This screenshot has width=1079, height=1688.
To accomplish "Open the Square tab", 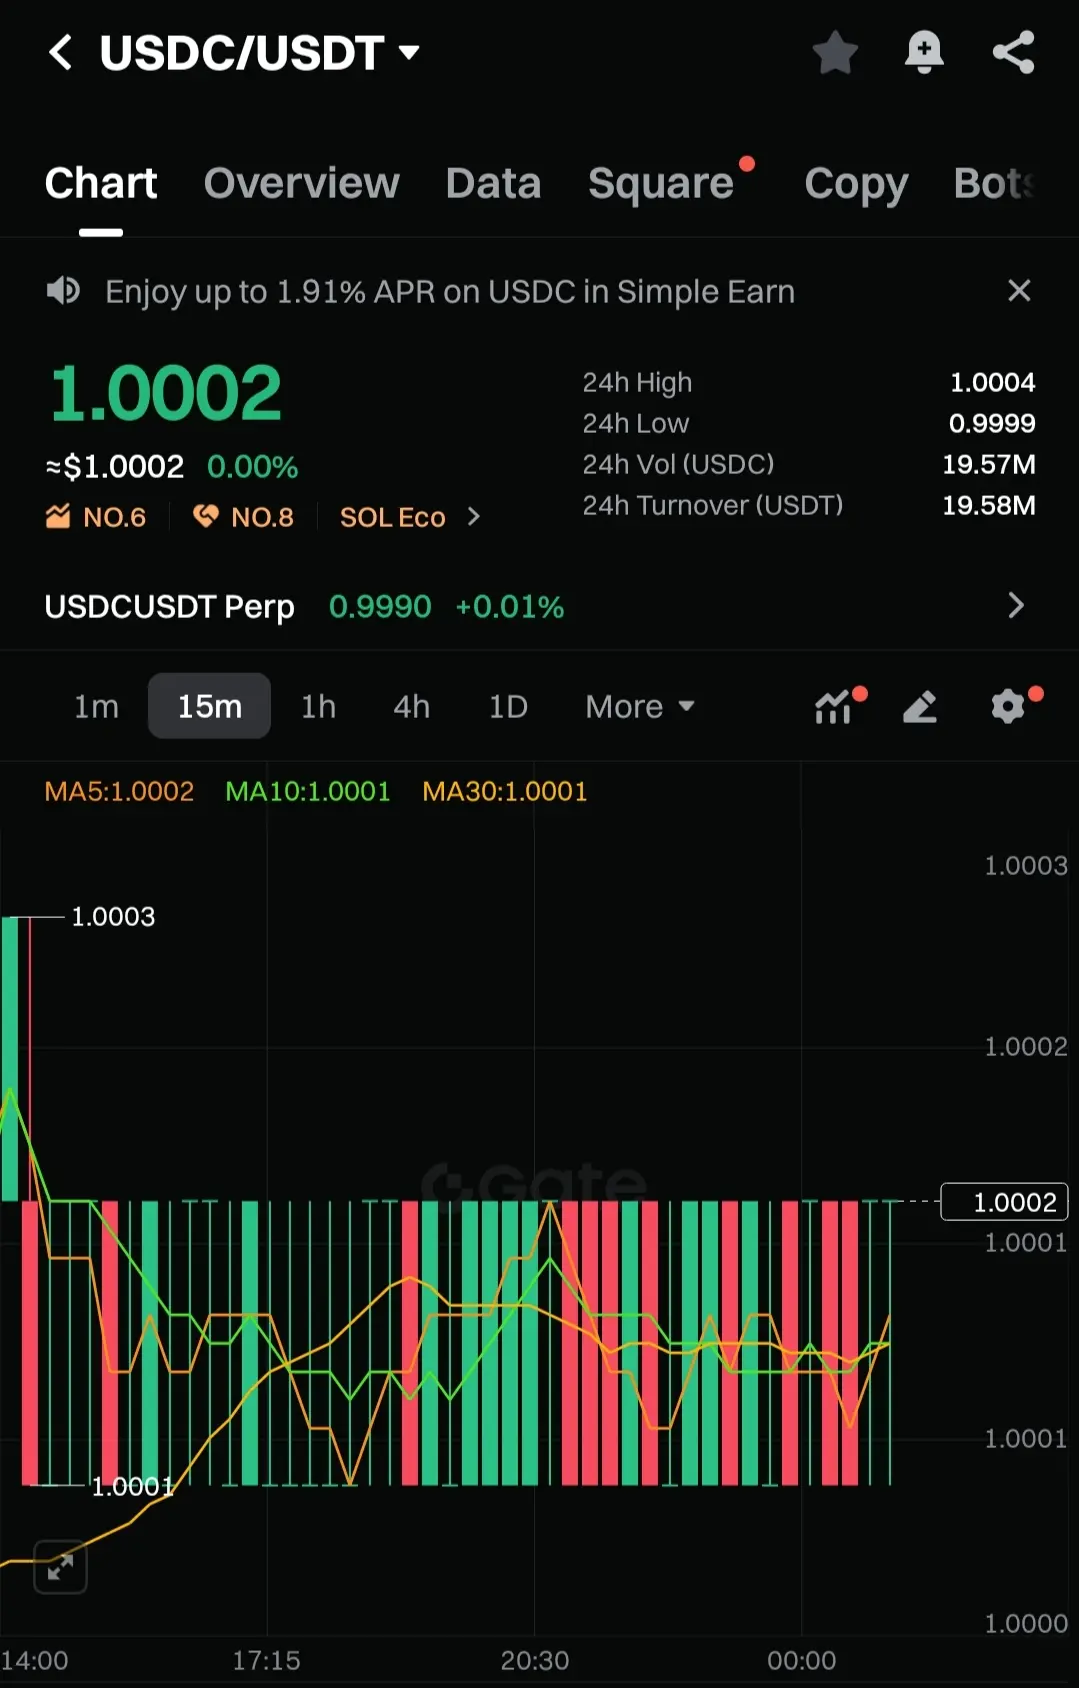I will tap(661, 184).
